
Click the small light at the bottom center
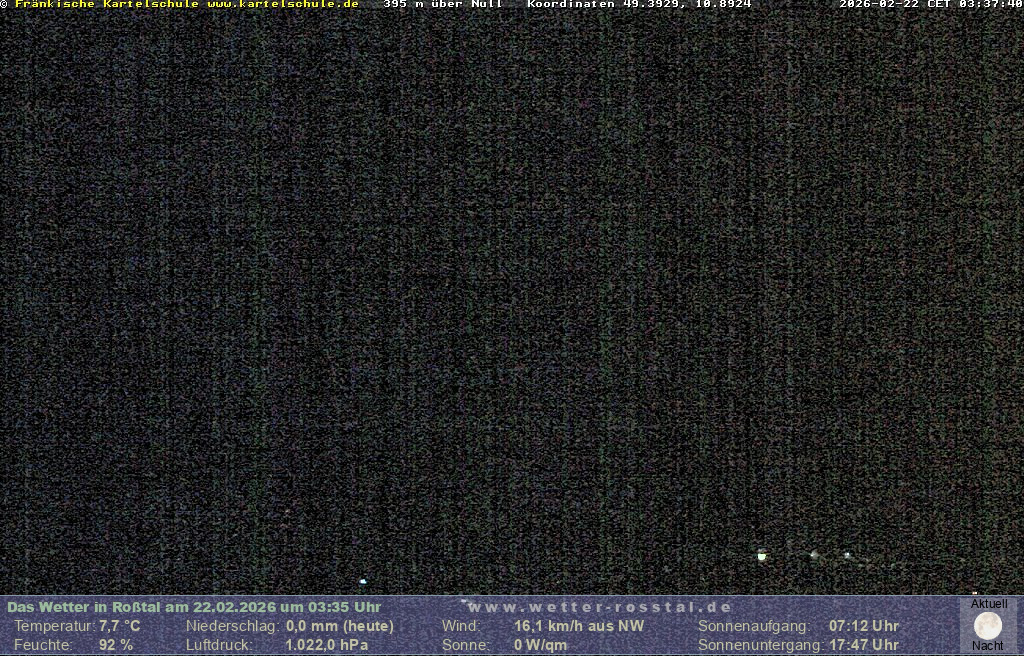363,581
